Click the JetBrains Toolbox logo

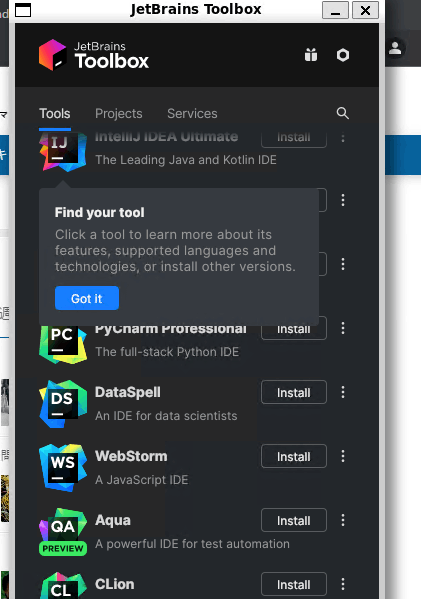coord(94,55)
